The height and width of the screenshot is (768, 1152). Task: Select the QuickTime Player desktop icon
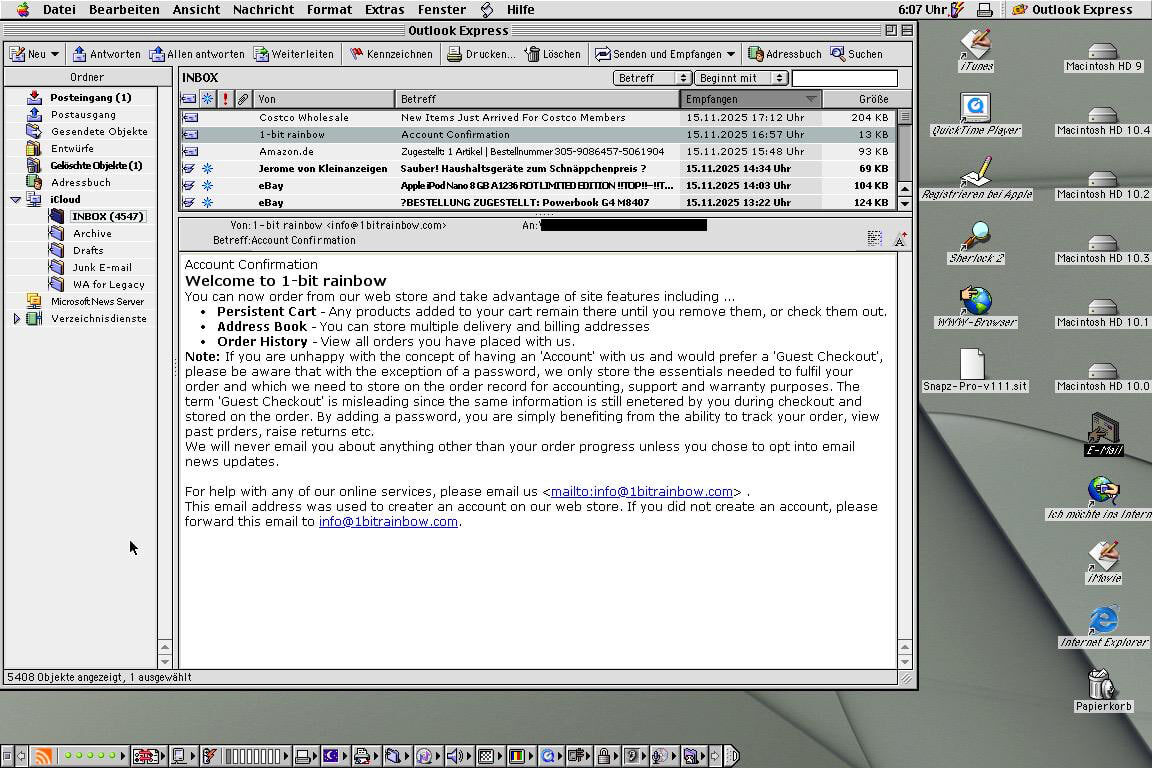click(976, 115)
